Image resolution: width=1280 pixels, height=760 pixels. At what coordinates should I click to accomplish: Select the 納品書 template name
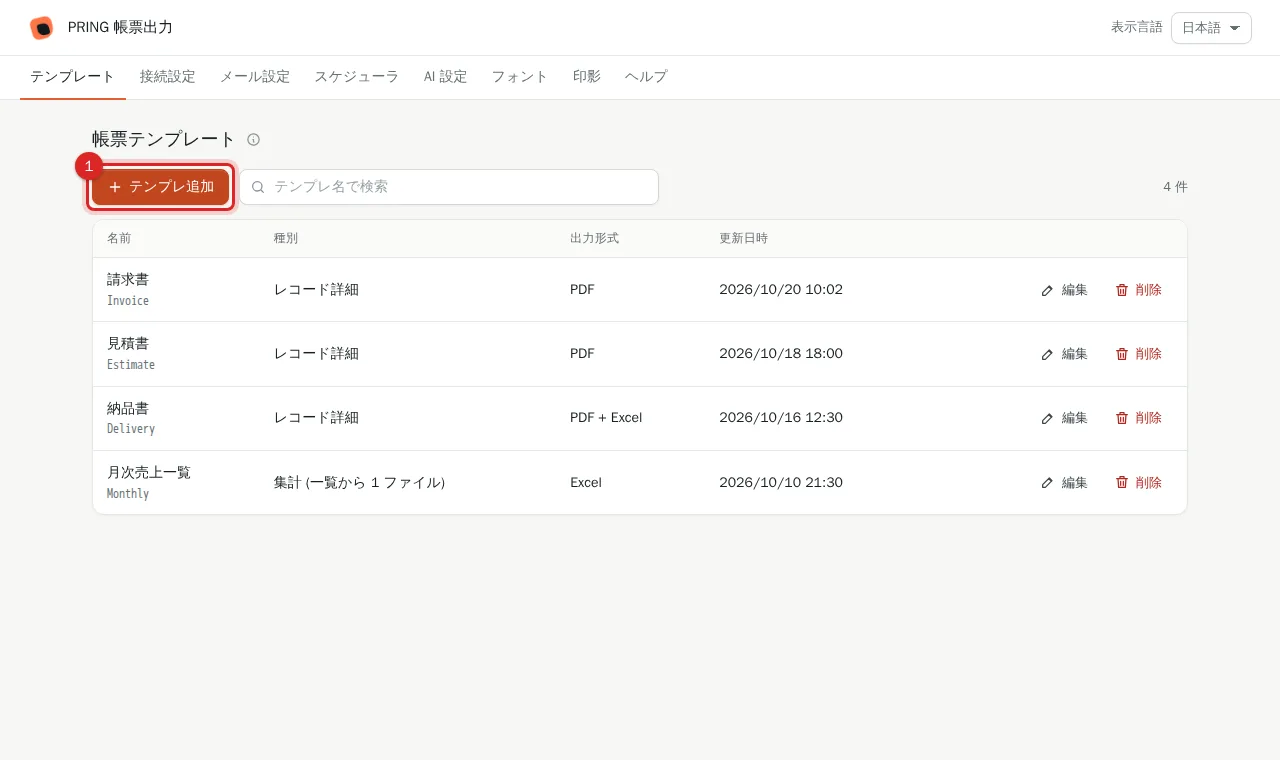point(128,408)
